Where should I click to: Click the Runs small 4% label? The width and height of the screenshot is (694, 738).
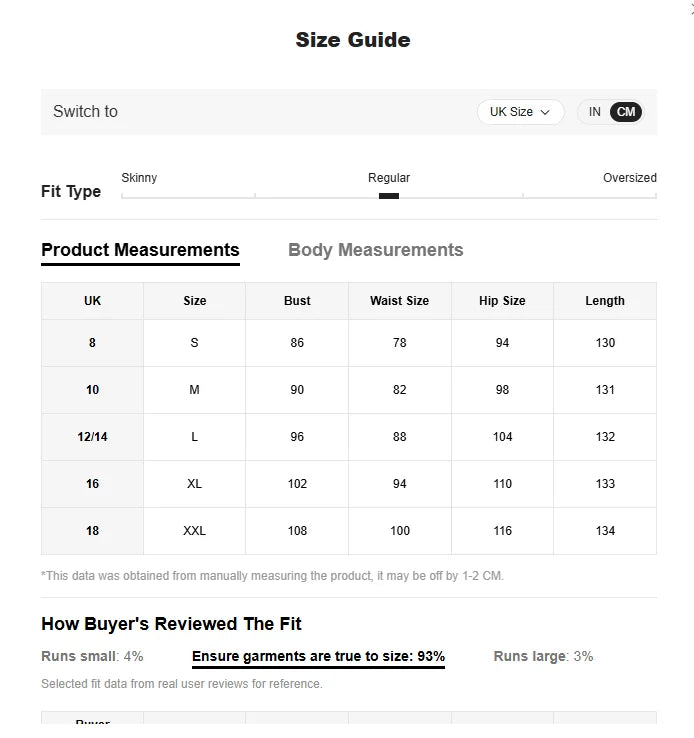pos(92,656)
